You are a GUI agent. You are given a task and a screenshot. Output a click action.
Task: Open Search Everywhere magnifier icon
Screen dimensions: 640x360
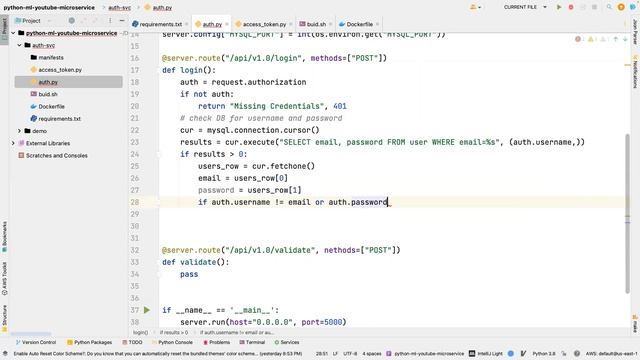[609, 7]
